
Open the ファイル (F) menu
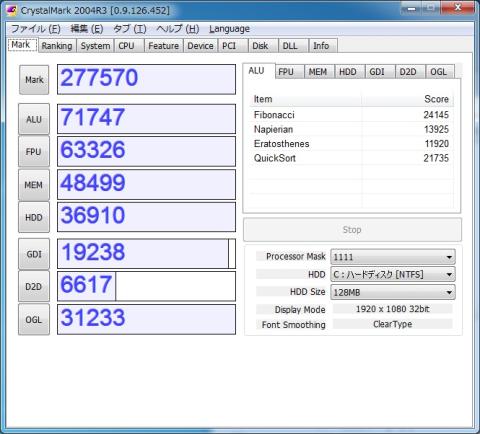click(36, 29)
